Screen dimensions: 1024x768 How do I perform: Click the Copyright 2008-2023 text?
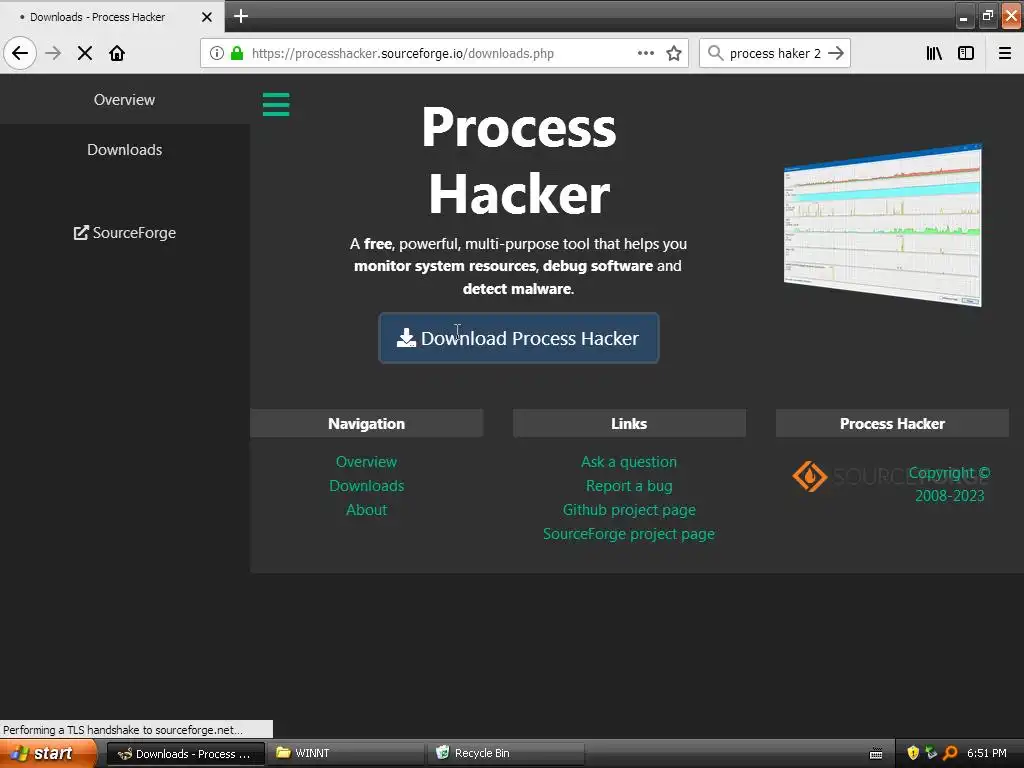point(950,484)
